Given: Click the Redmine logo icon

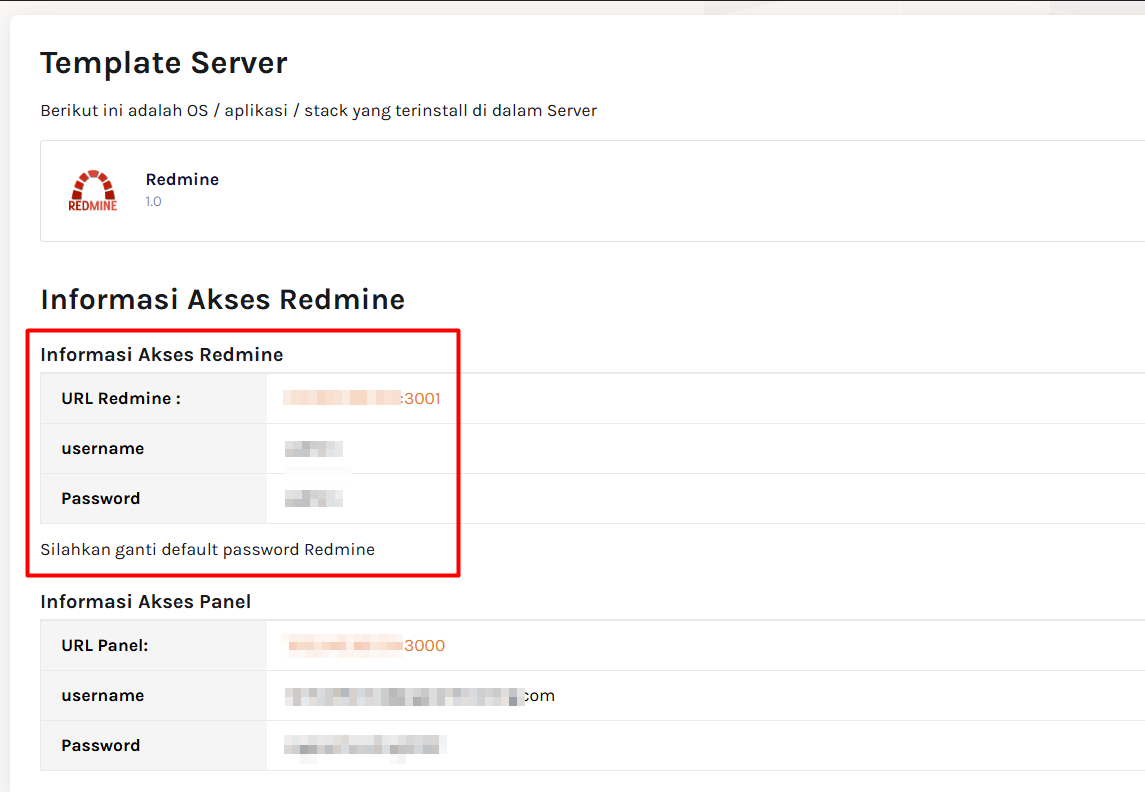Looking at the screenshot, I should coord(93,190).
